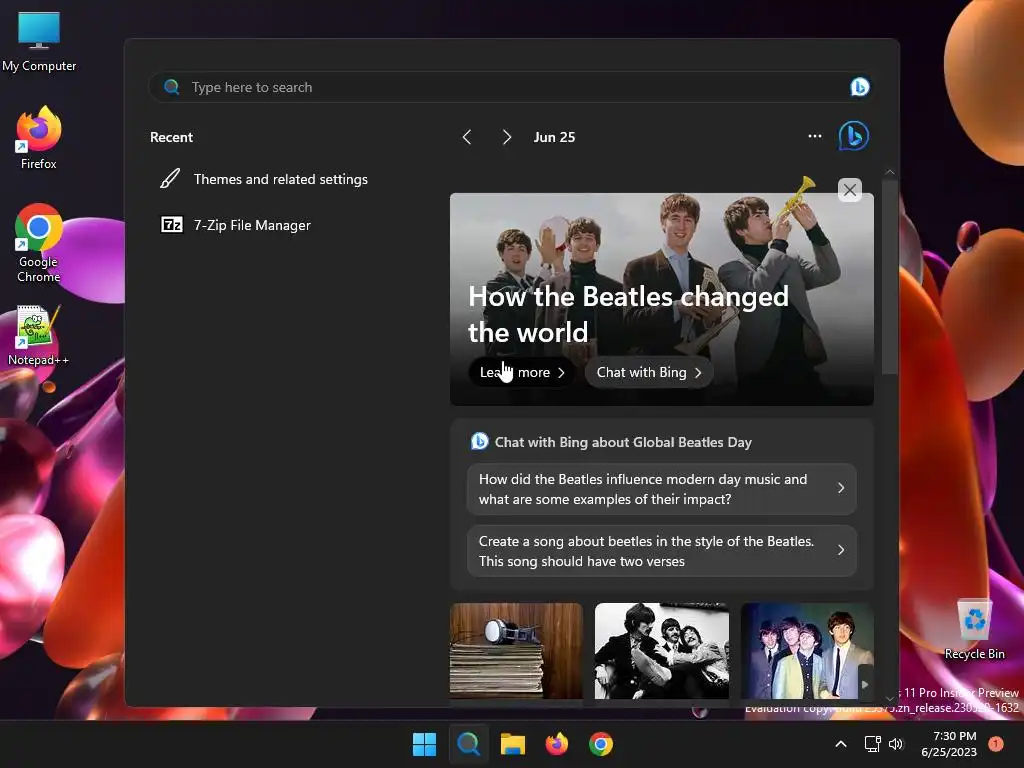Dismiss the Beatles card with X button

point(850,190)
